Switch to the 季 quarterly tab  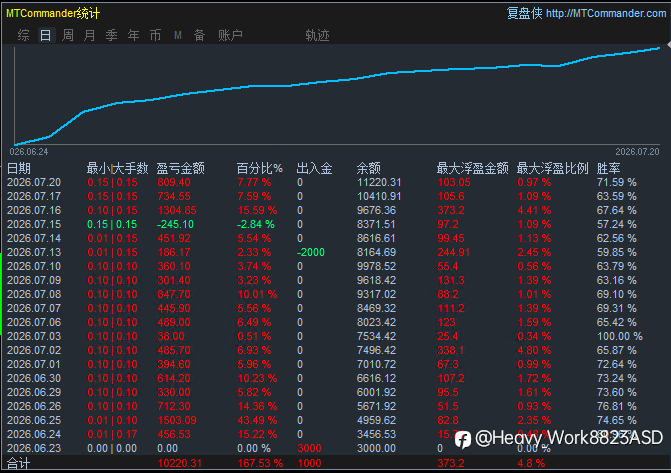pyautogui.click(x=111, y=35)
